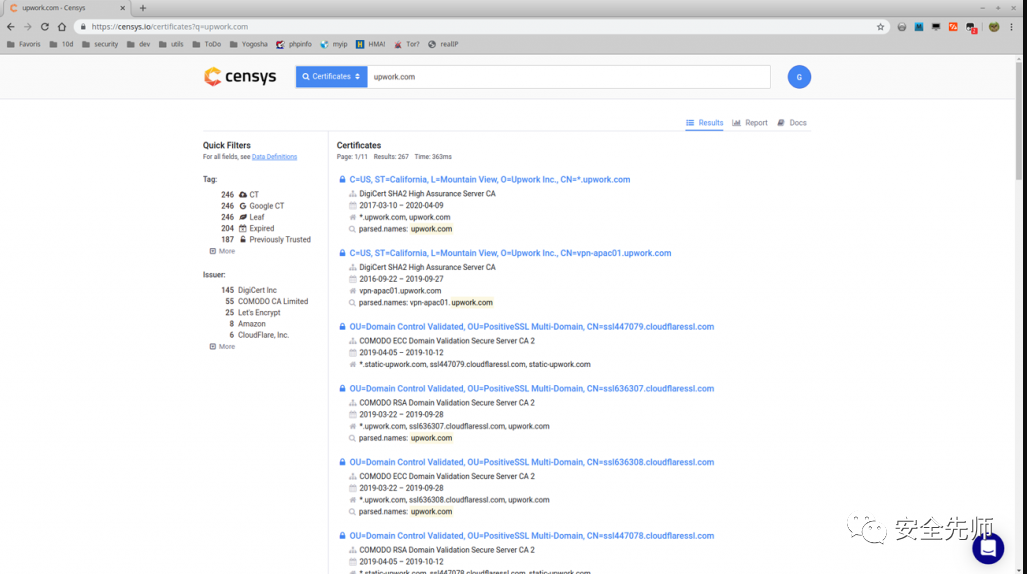Click the address bar URL
Viewport: 1027px width, 574px height.
coord(170,27)
